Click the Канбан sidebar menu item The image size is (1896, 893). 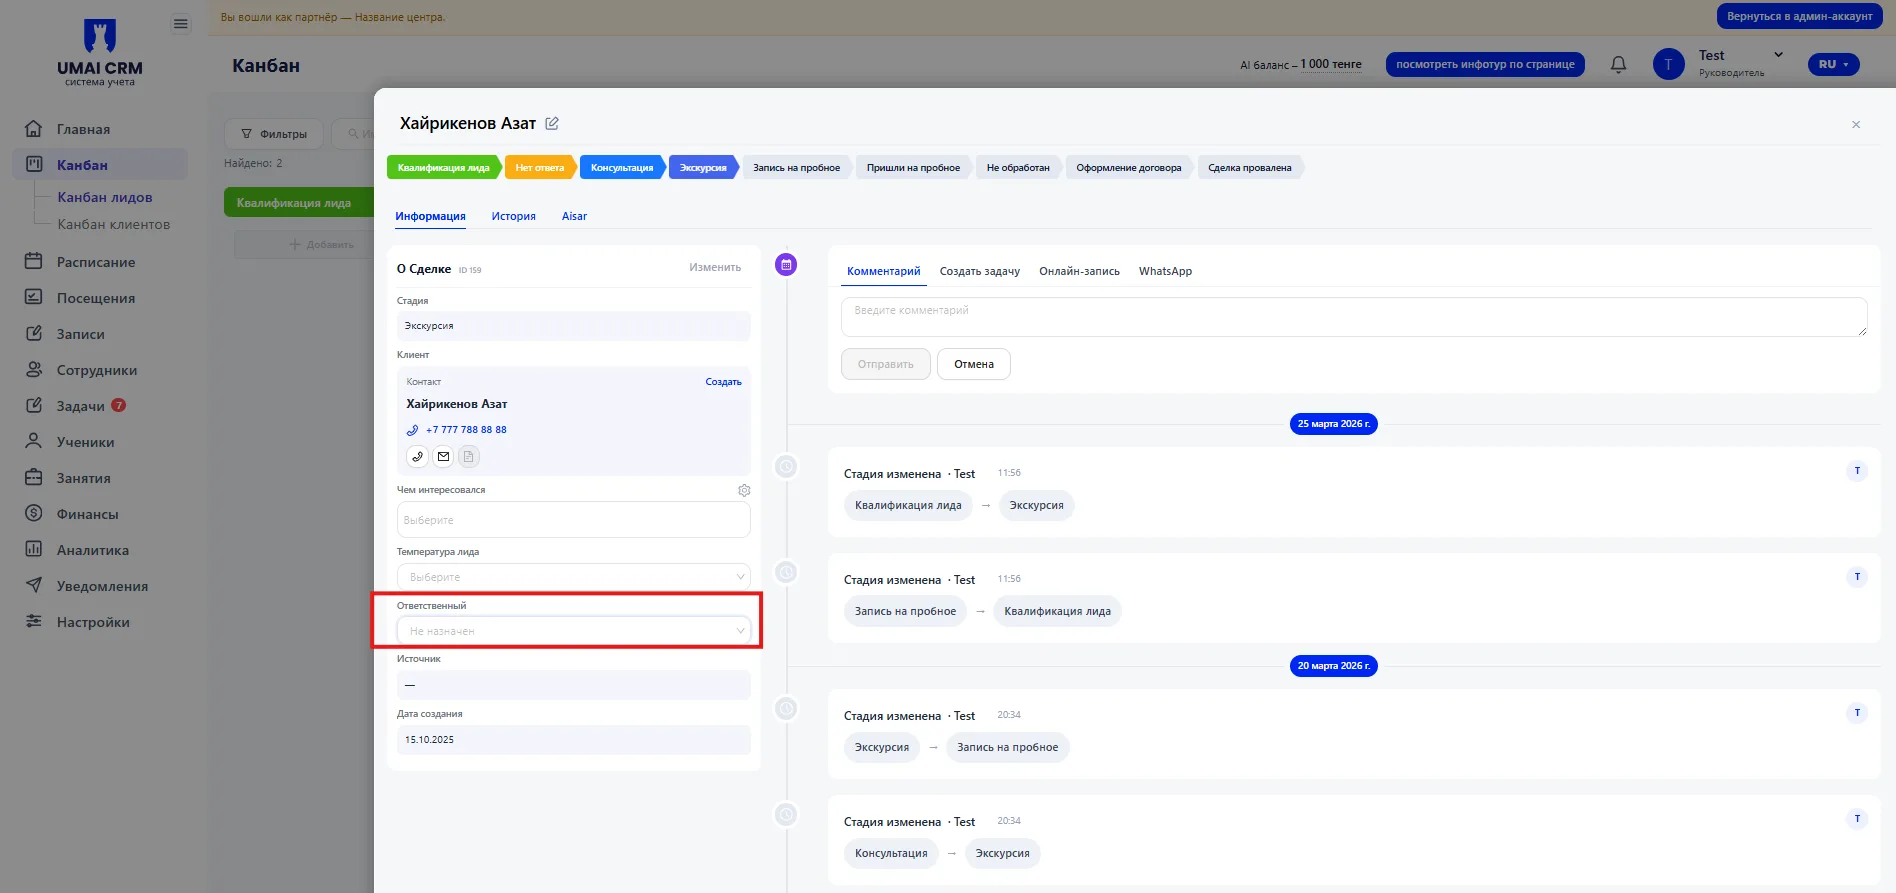(x=100, y=164)
